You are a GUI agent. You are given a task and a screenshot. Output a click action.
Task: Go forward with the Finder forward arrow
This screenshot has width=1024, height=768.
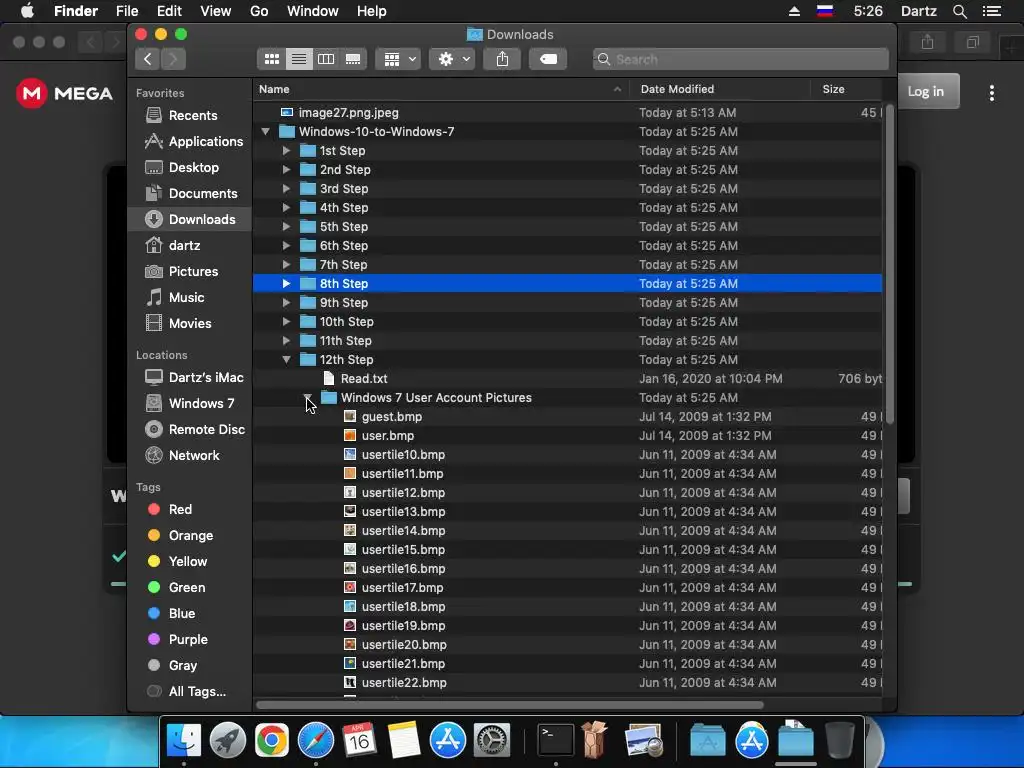(173, 59)
